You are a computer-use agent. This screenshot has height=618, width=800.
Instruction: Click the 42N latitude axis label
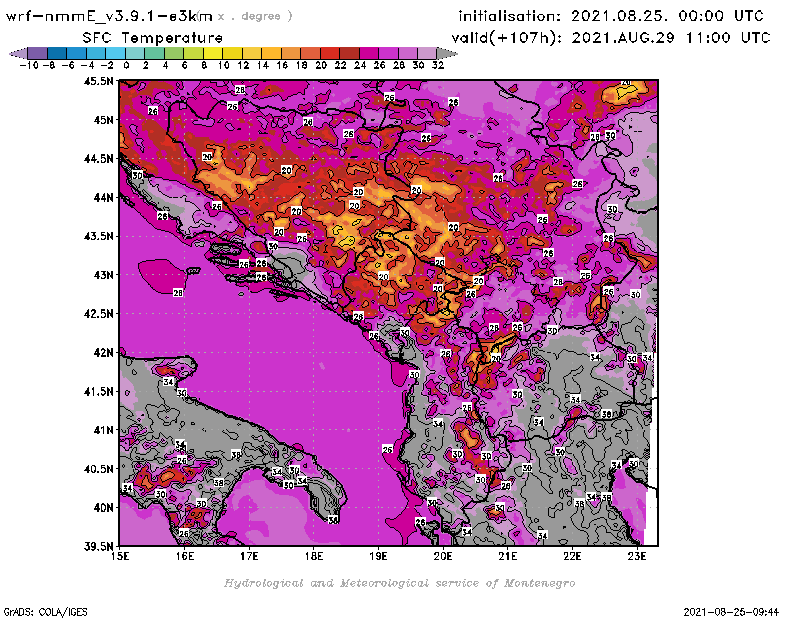[x=103, y=353]
